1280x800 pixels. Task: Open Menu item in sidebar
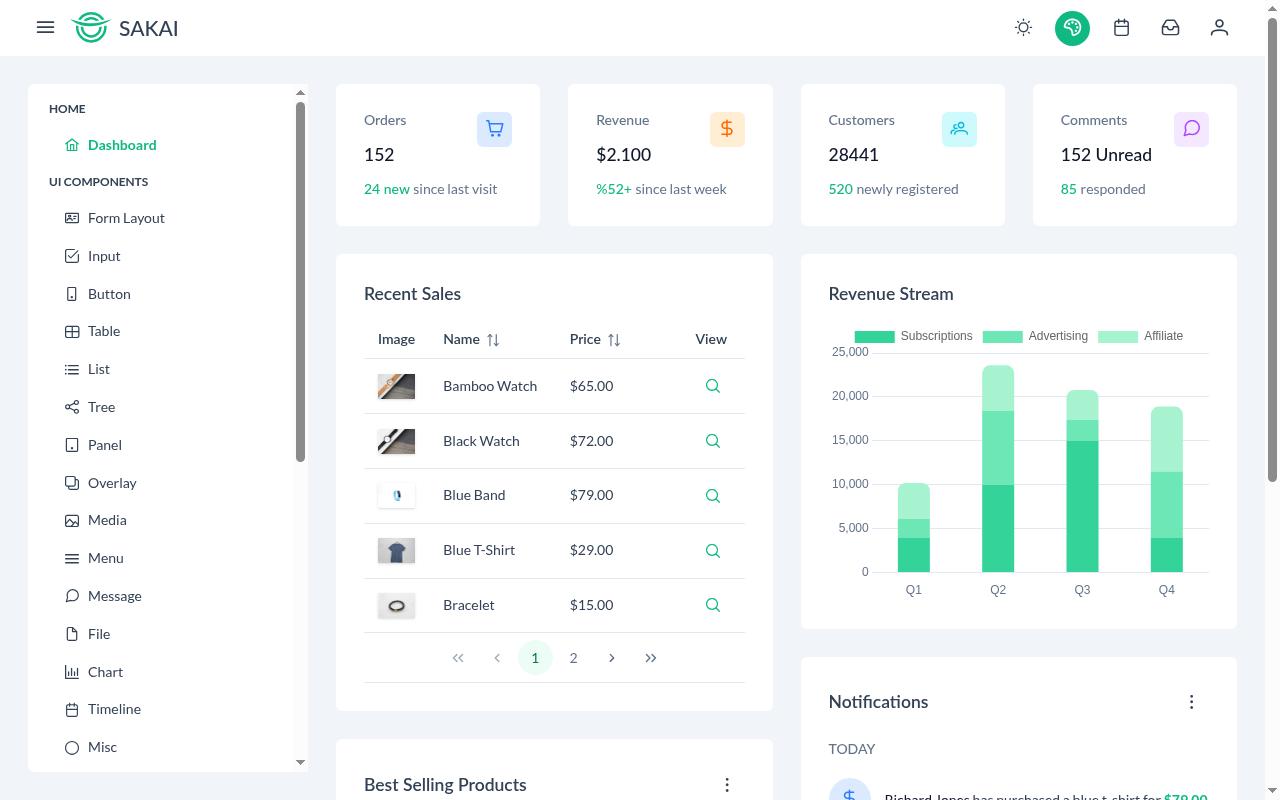click(168, 558)
